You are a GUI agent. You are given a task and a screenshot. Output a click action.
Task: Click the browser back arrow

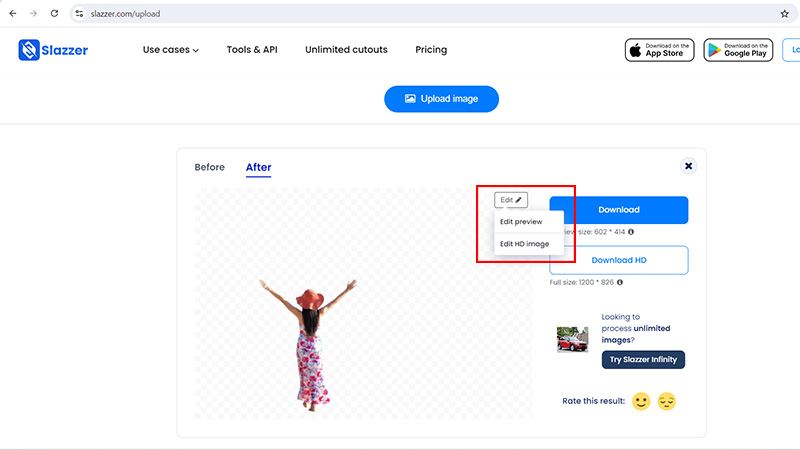[13, 14]
